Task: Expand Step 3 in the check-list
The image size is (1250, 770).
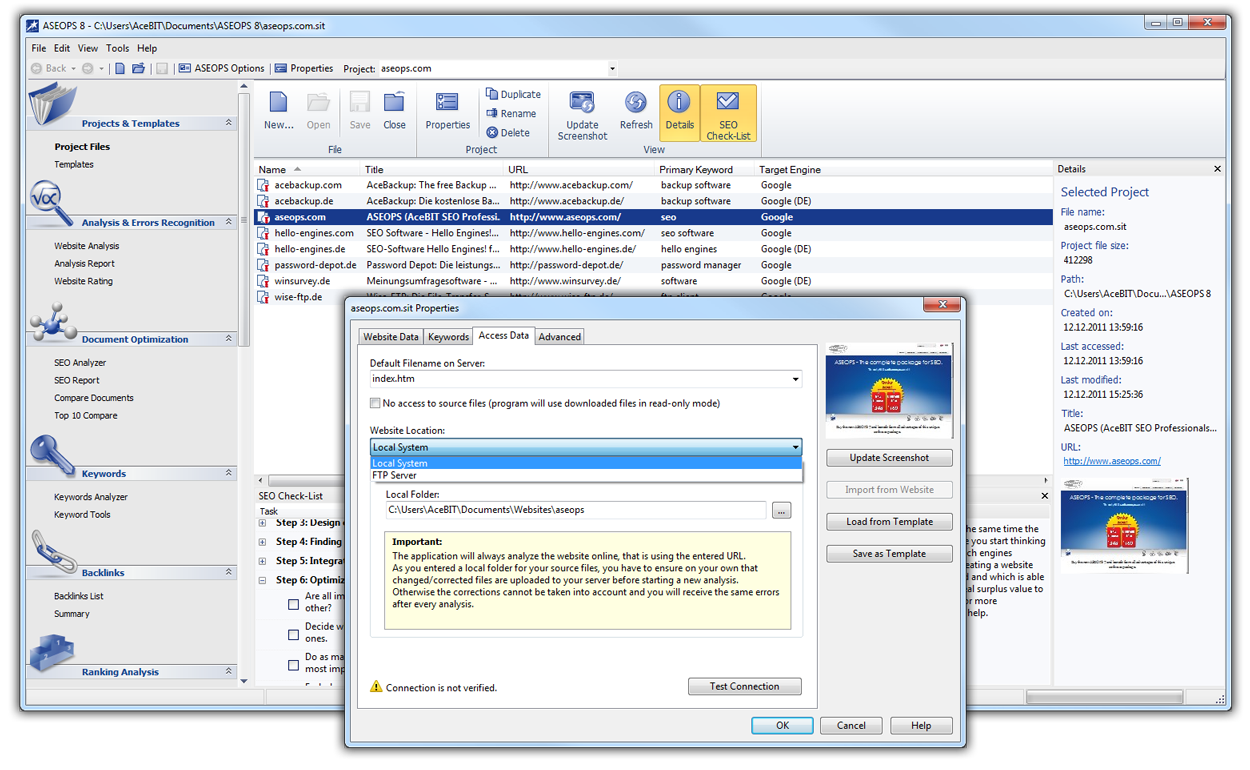Action: (x=263, y=522)
